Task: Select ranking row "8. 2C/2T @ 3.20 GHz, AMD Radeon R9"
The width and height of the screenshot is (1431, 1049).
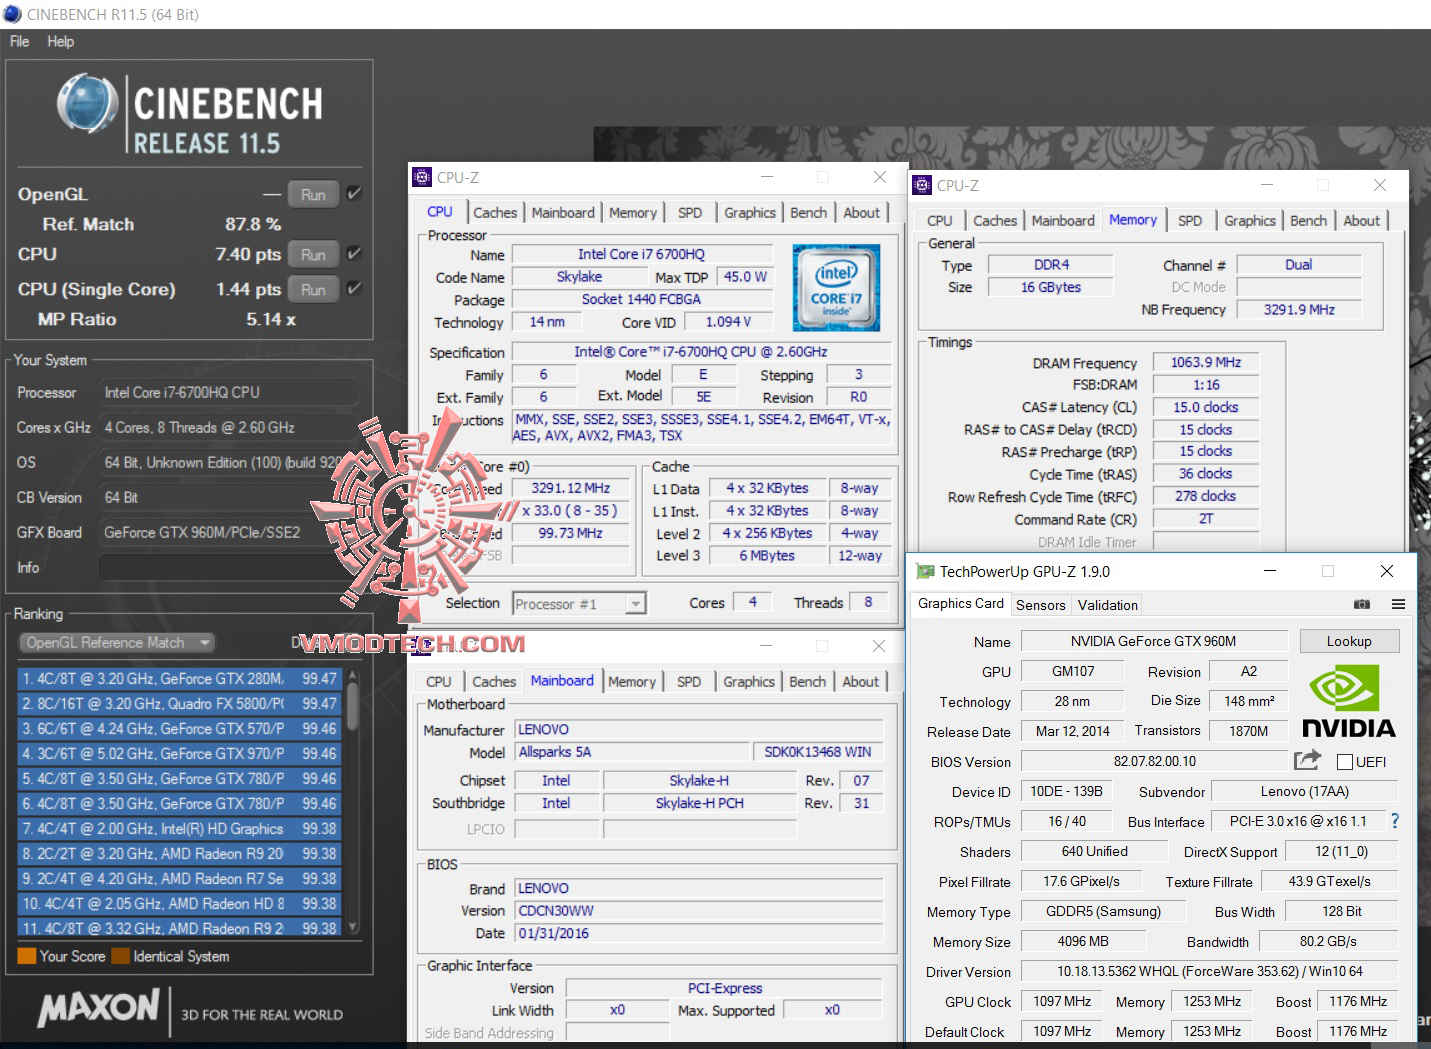Action: [180, 854]
